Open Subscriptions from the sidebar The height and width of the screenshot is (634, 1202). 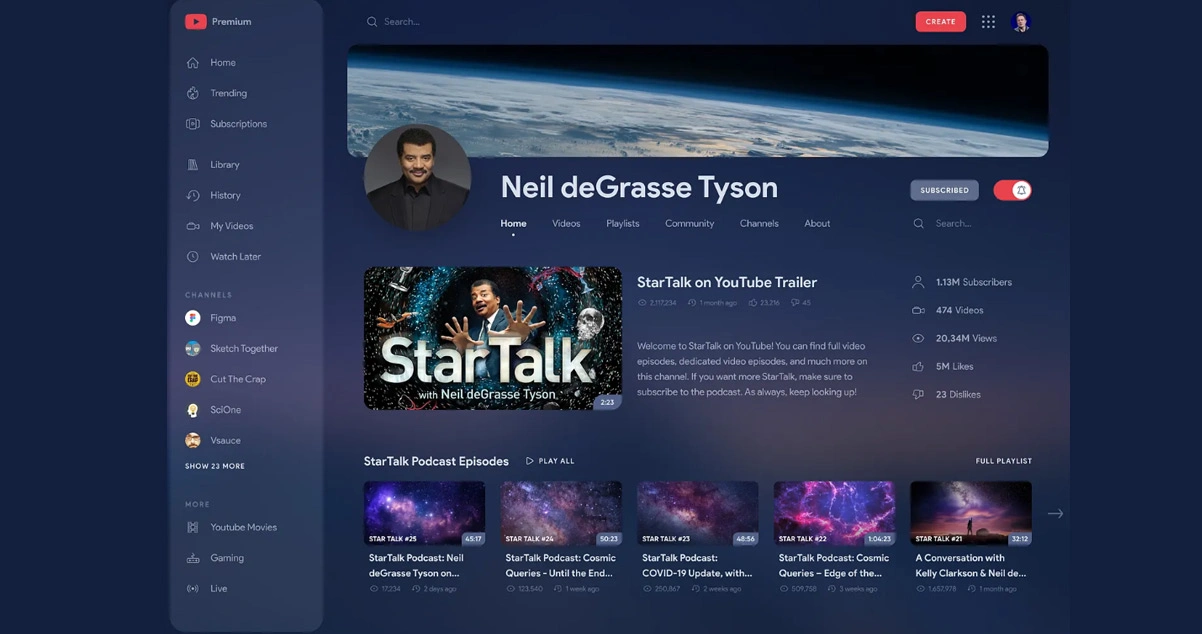[x=238, y=124]
